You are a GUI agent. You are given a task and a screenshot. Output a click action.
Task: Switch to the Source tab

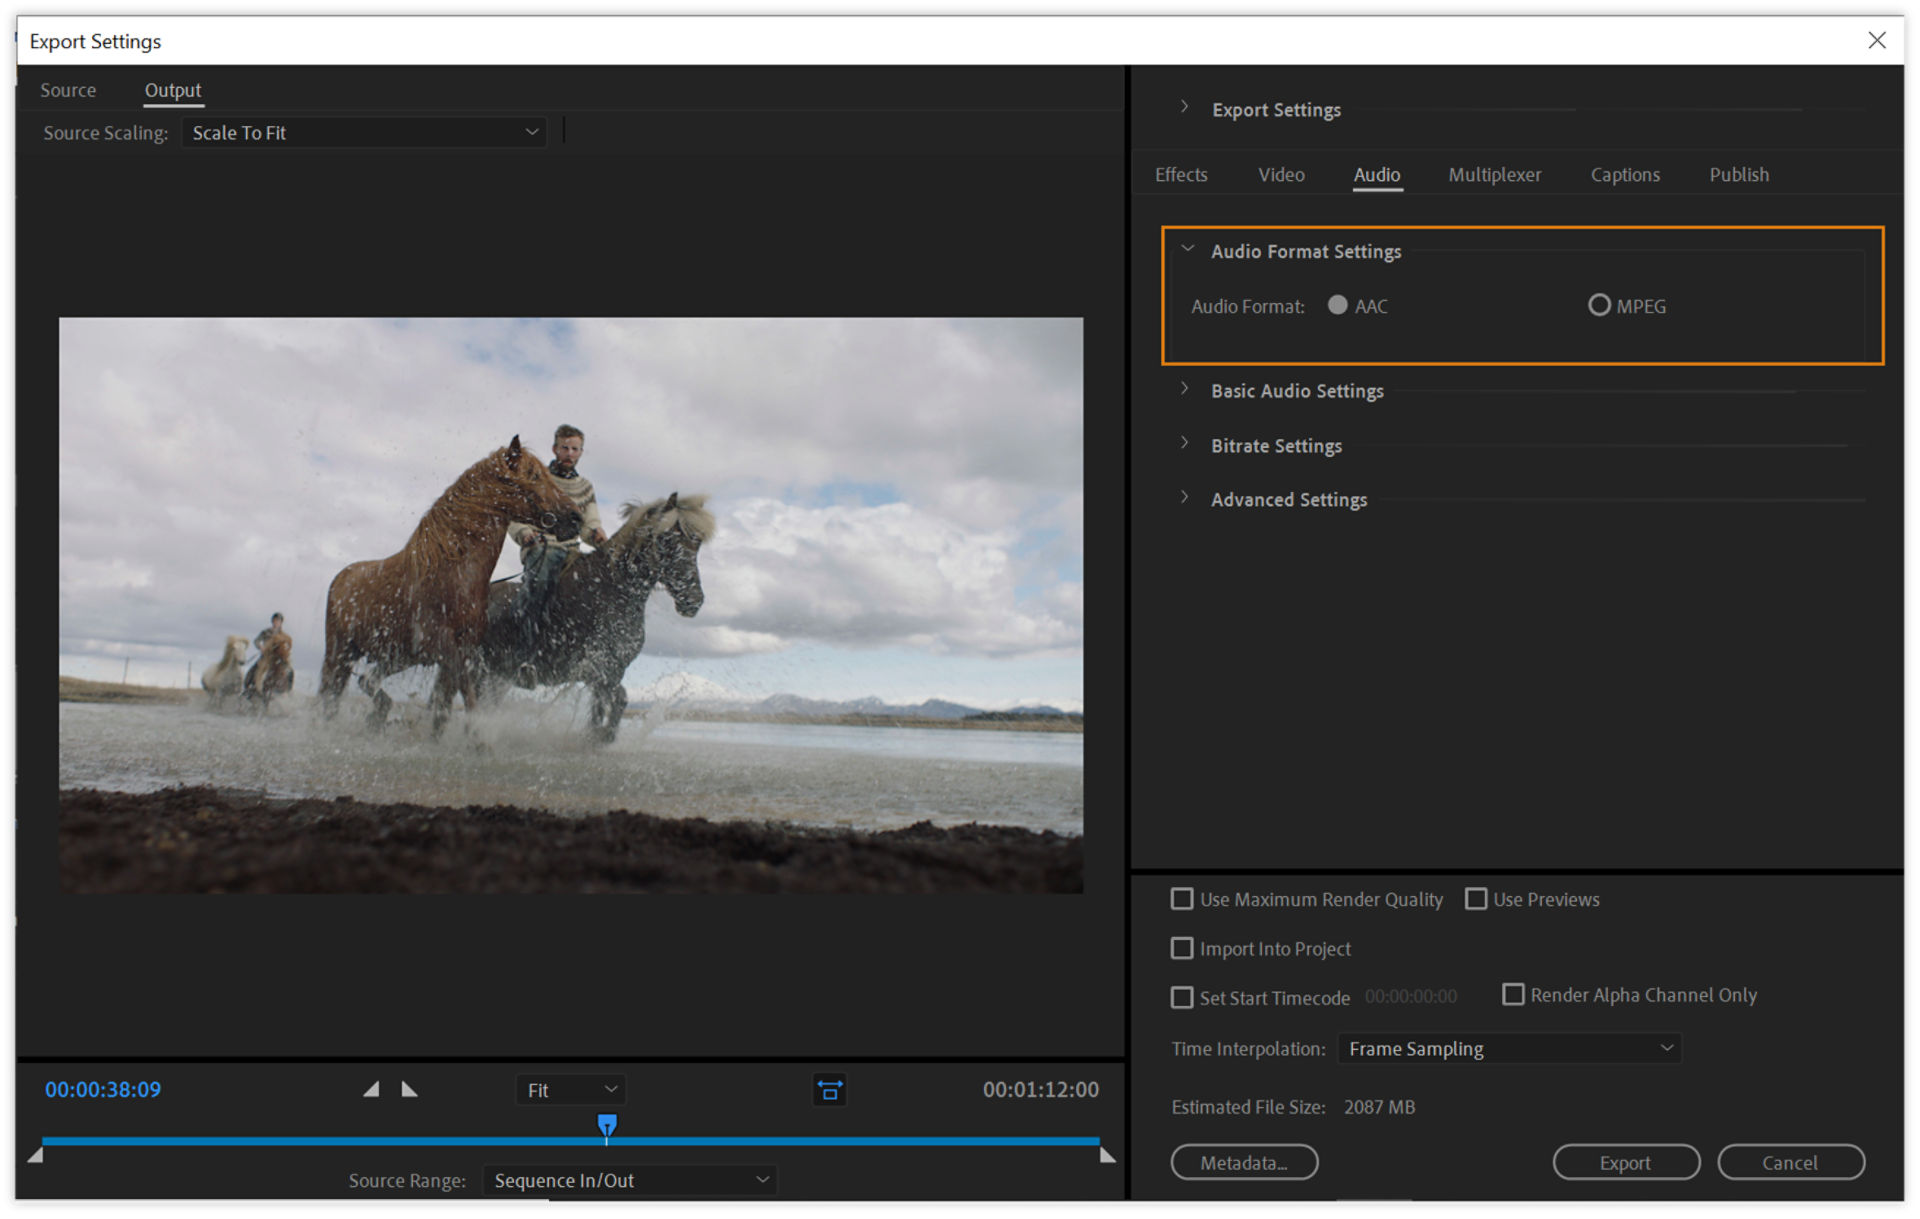pos(68,90)
